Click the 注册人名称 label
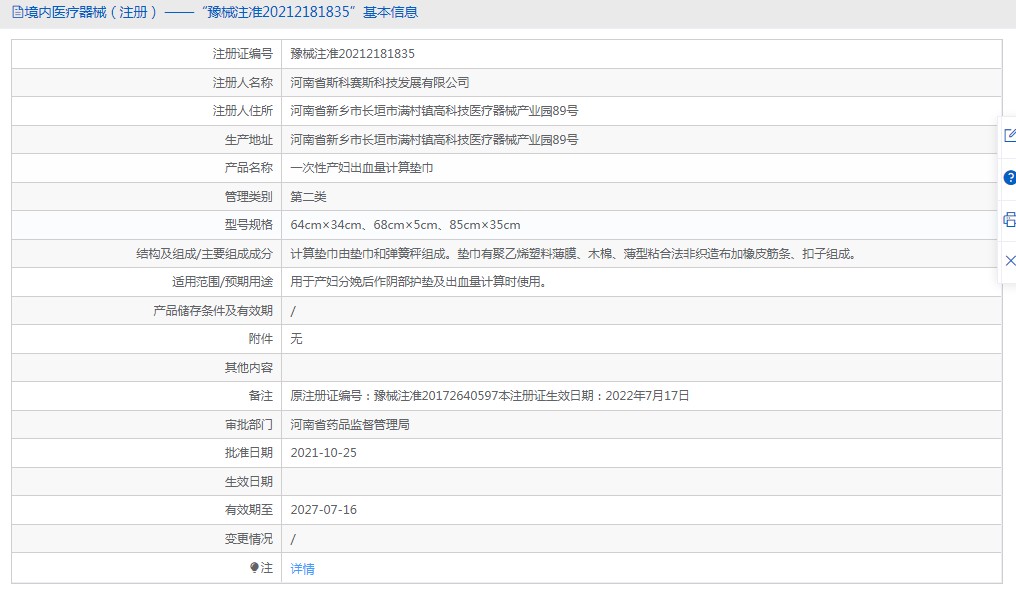1016x591 pixels. [x=243, y=82]
